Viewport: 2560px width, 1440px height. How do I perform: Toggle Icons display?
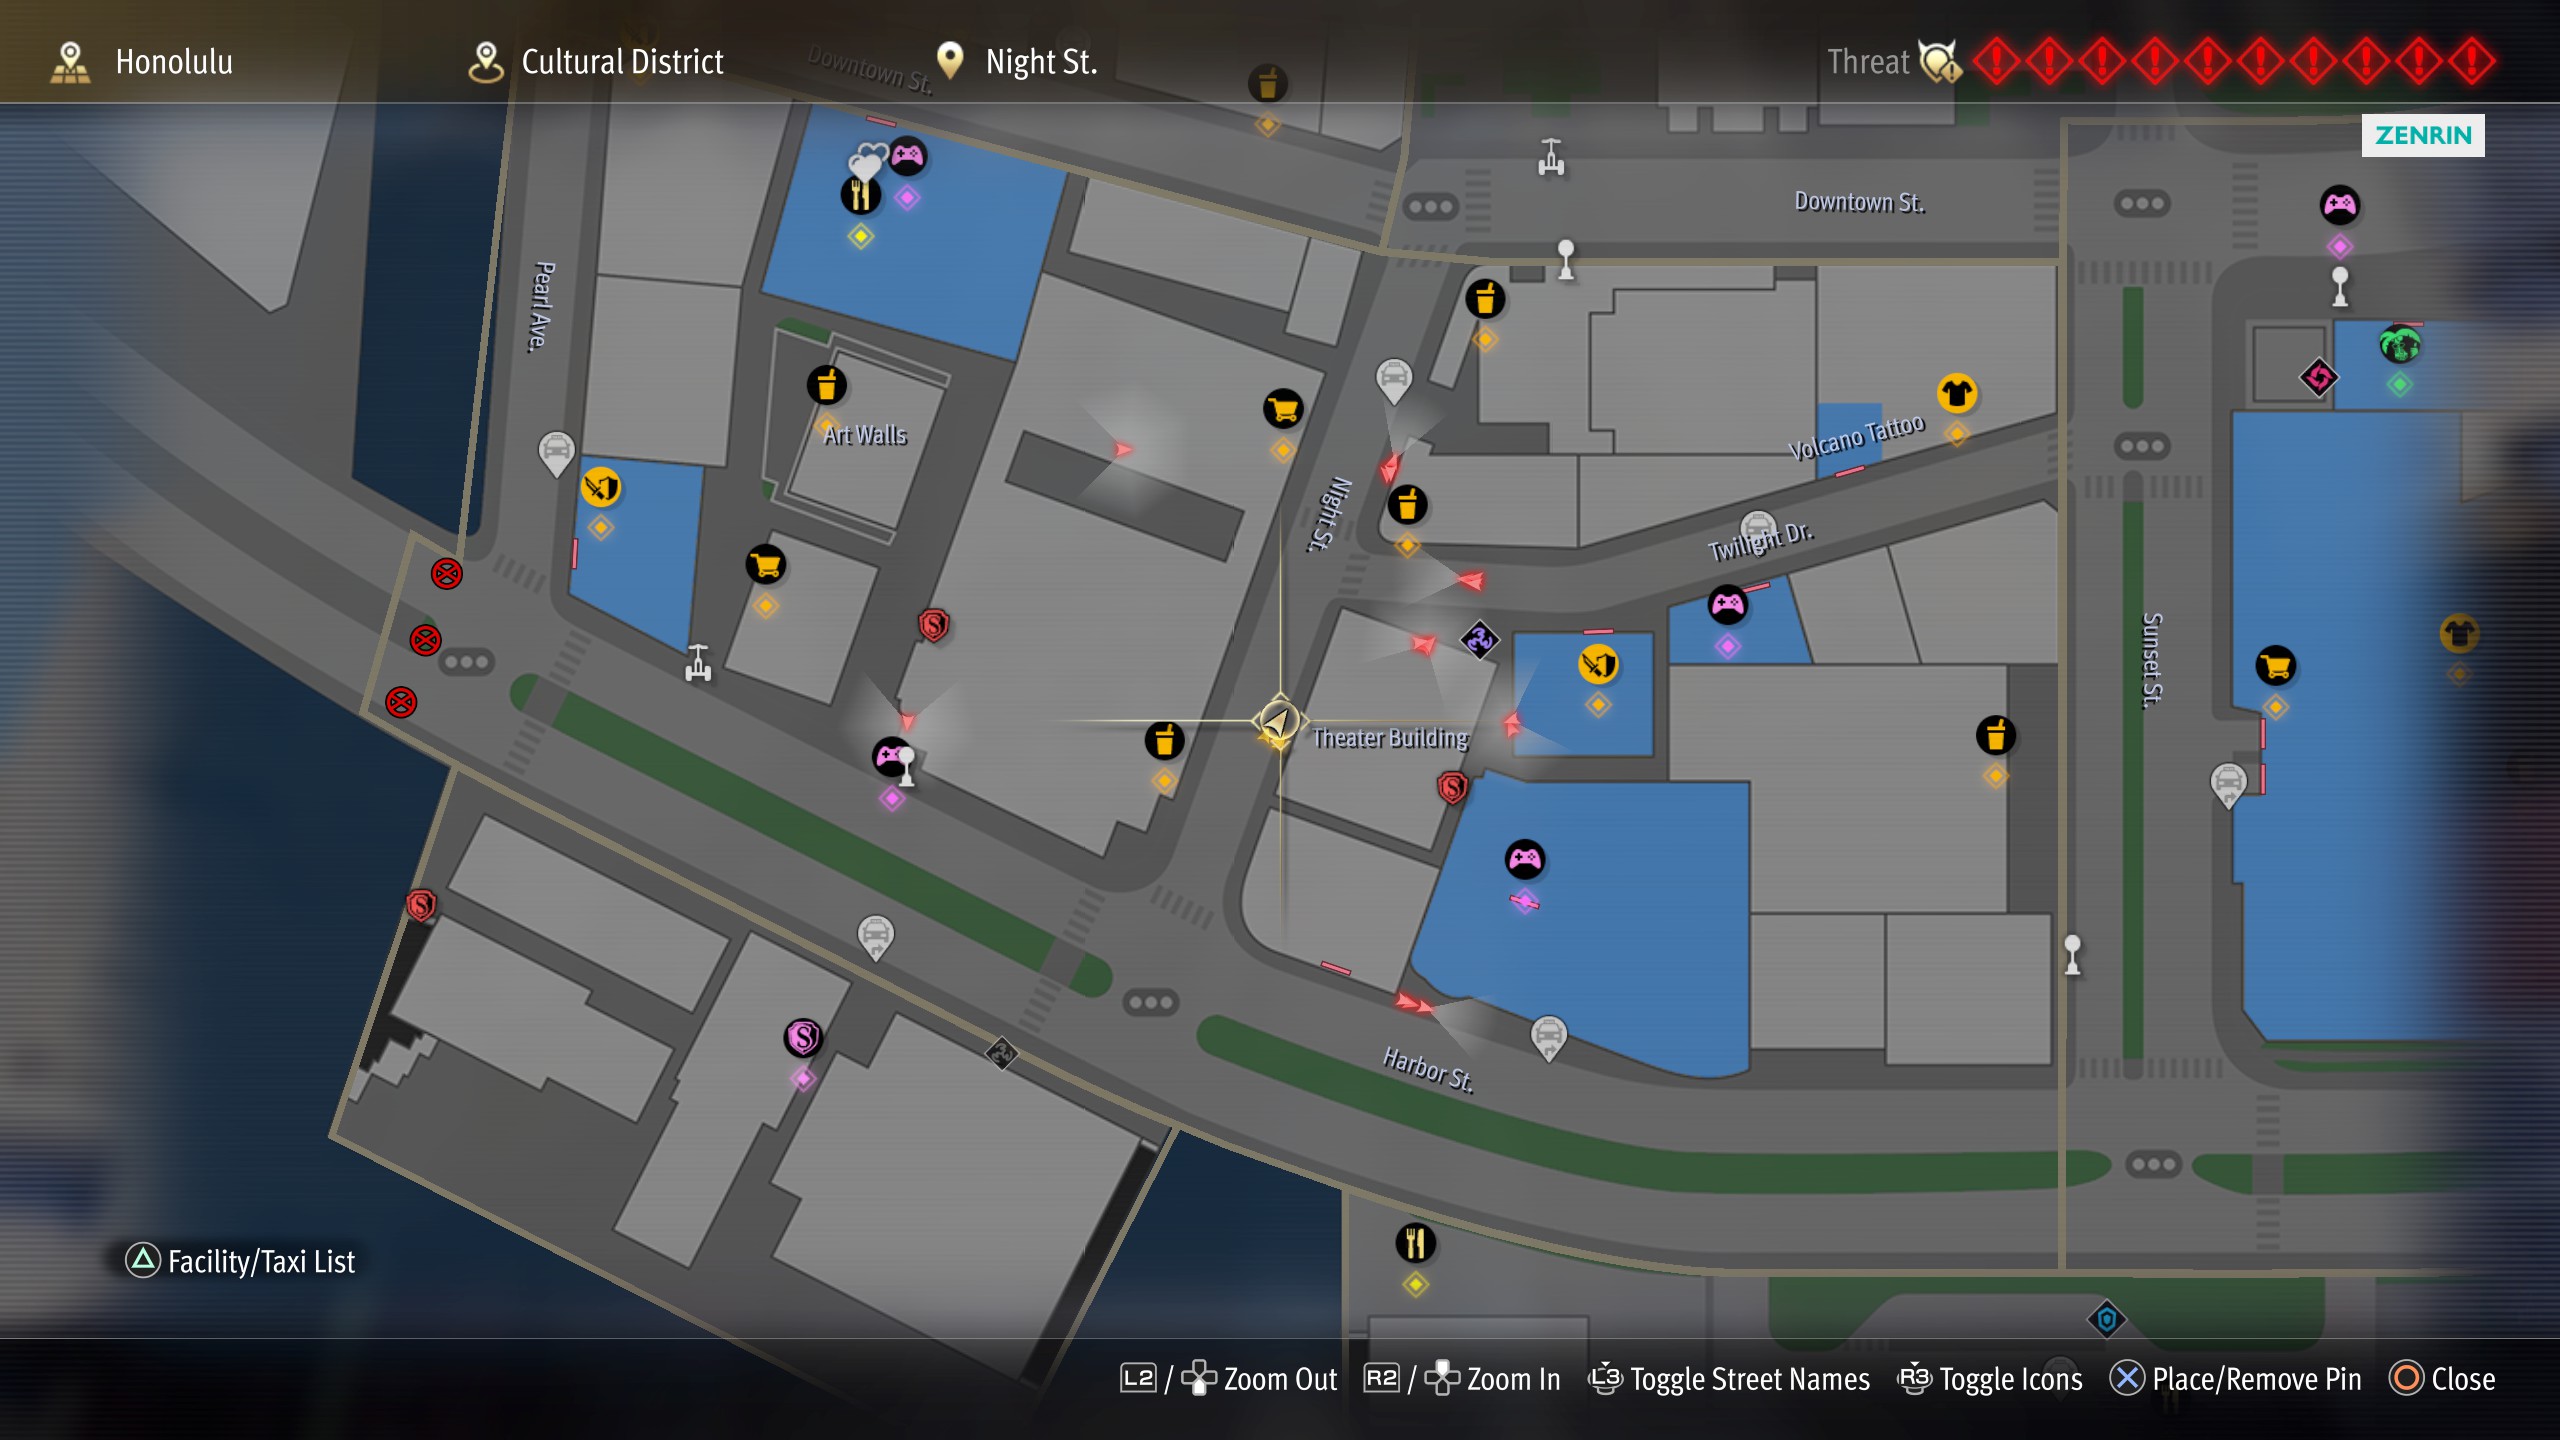click(1990, 1379)
